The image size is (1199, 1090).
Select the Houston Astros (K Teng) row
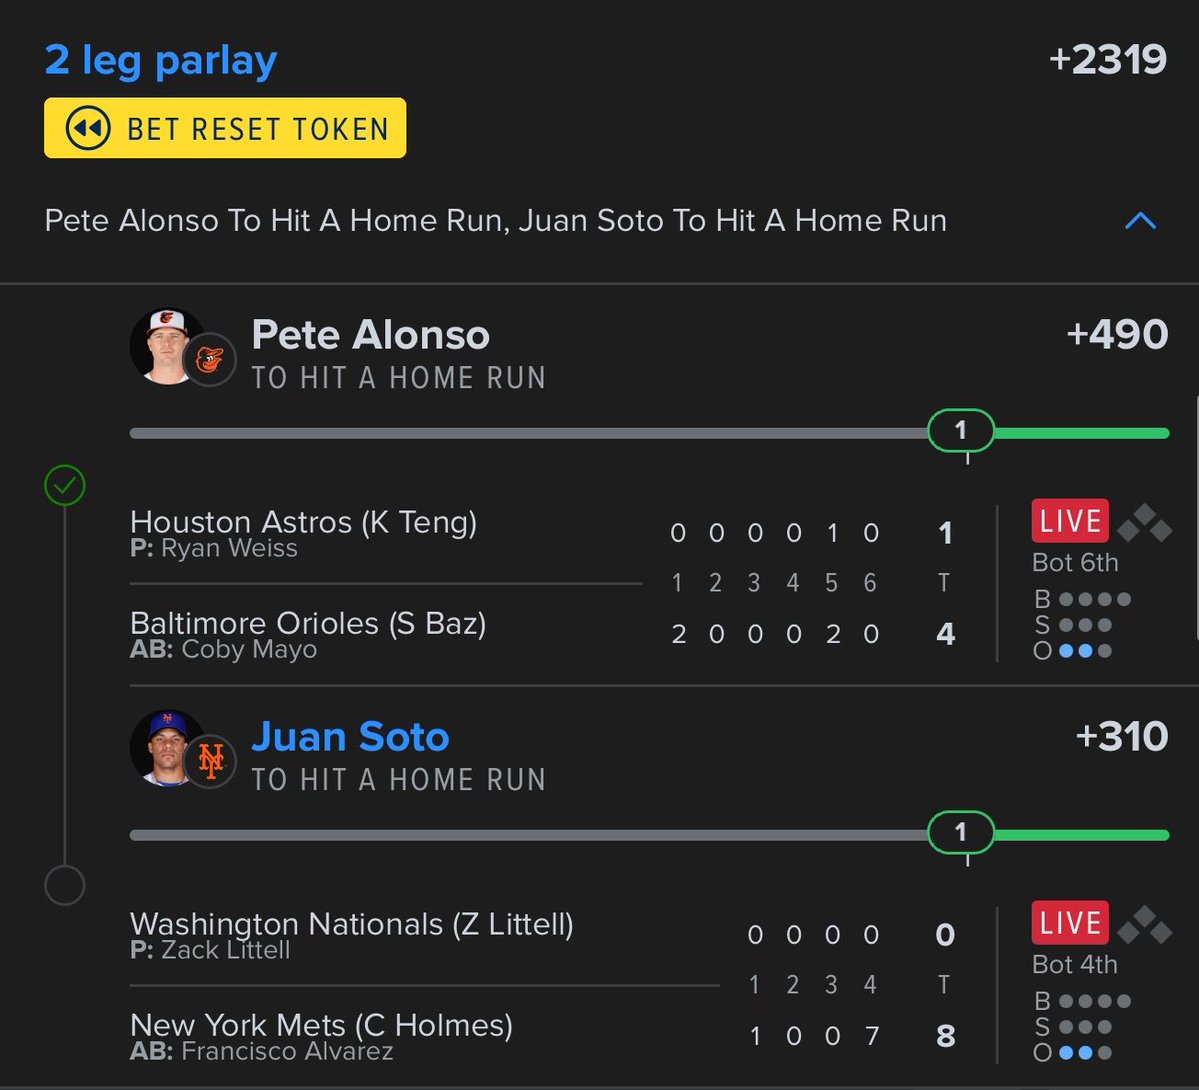[303, 522]
